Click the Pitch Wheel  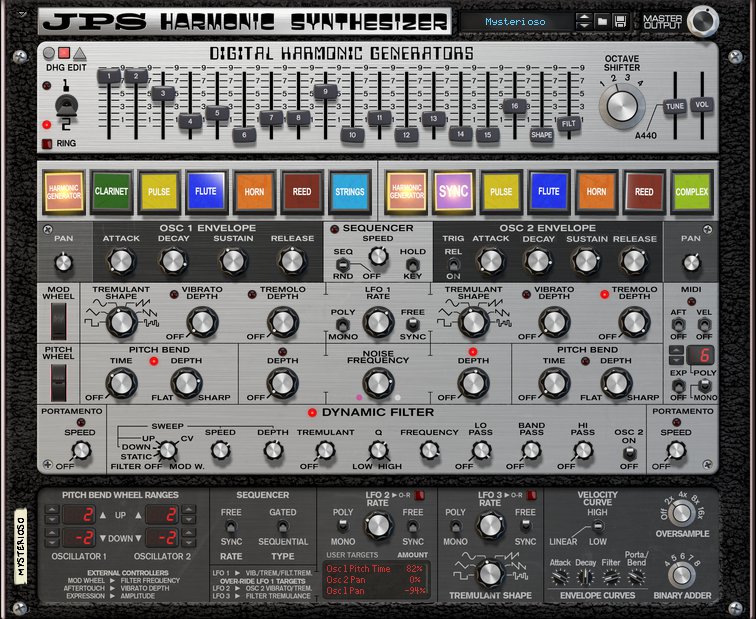pyautogui.click(x=59, y=383)
